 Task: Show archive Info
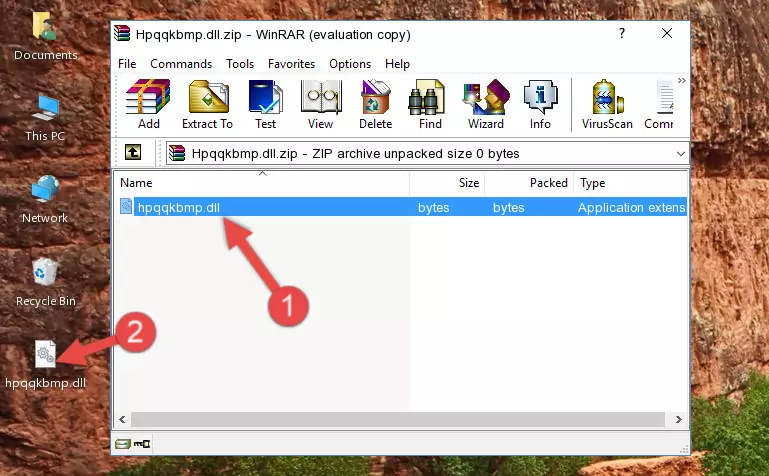click(540, 105)
